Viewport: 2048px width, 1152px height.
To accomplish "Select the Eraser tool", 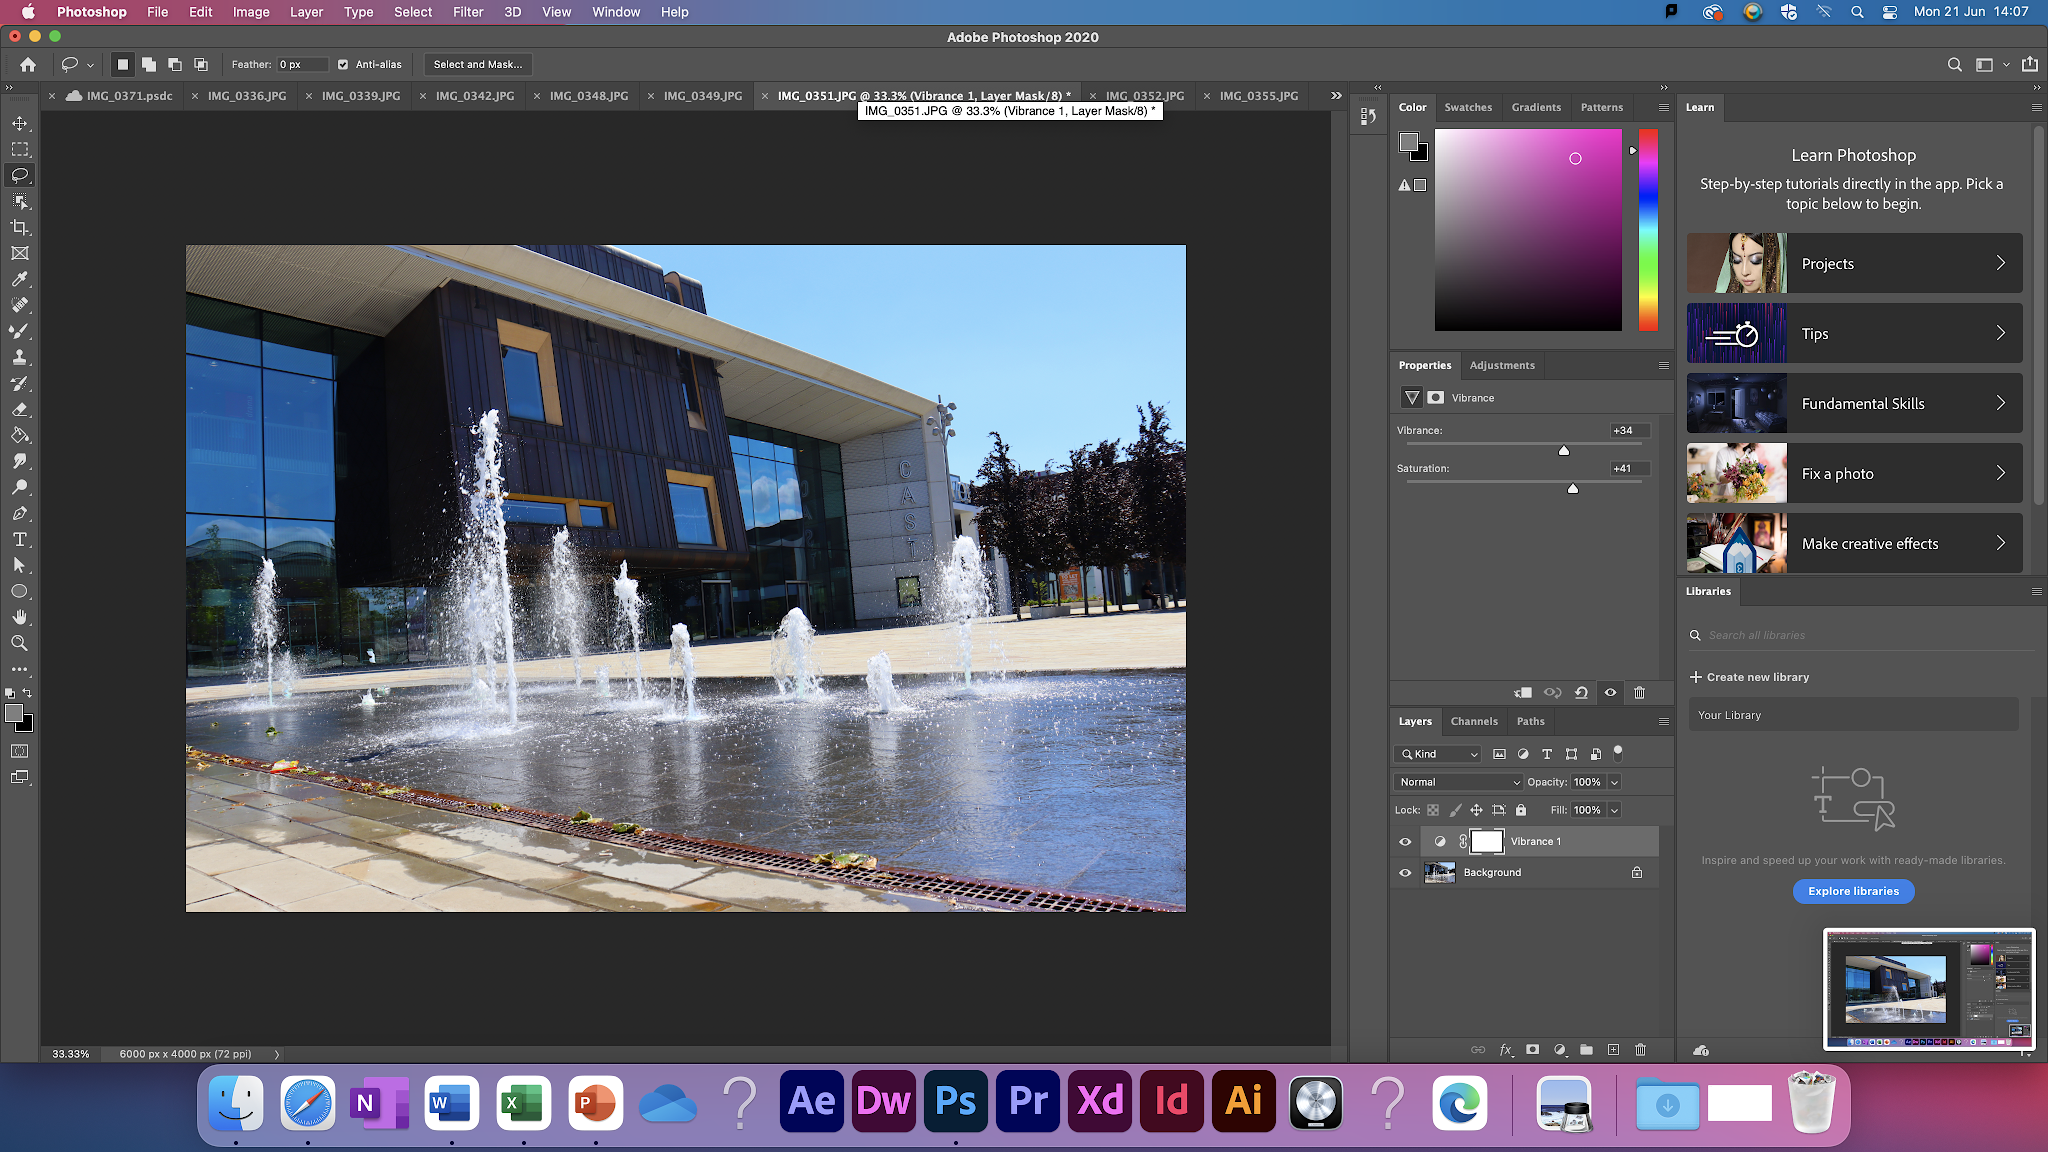I will pos(20,410).
